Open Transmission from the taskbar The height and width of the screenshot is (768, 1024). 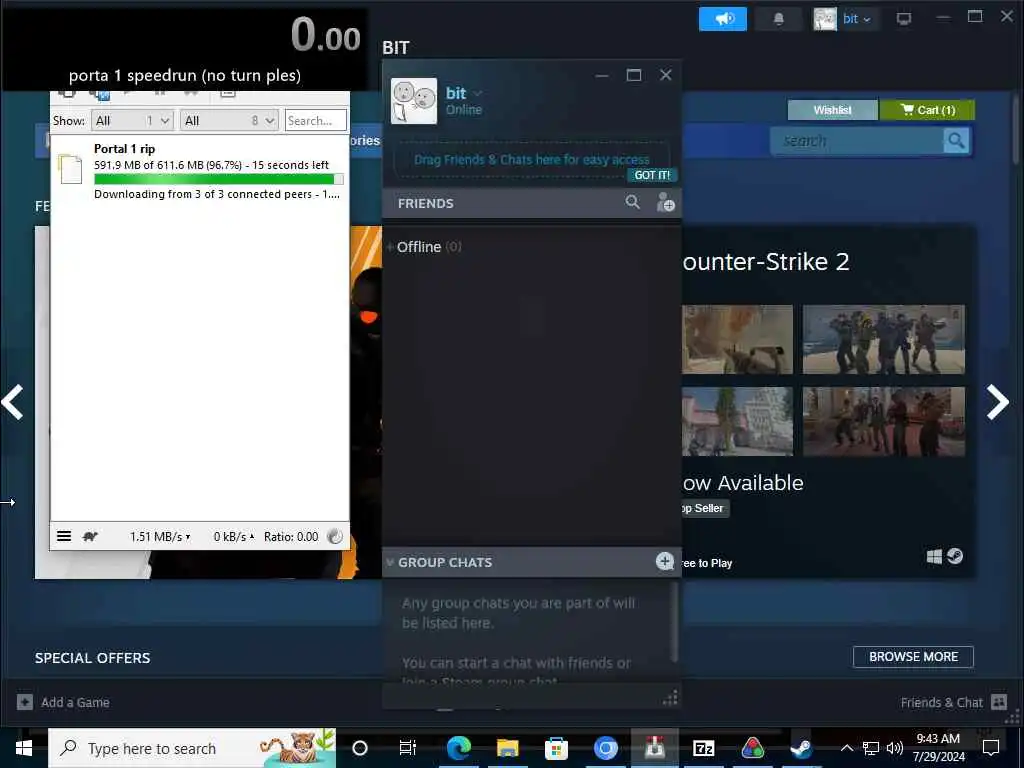654,748
